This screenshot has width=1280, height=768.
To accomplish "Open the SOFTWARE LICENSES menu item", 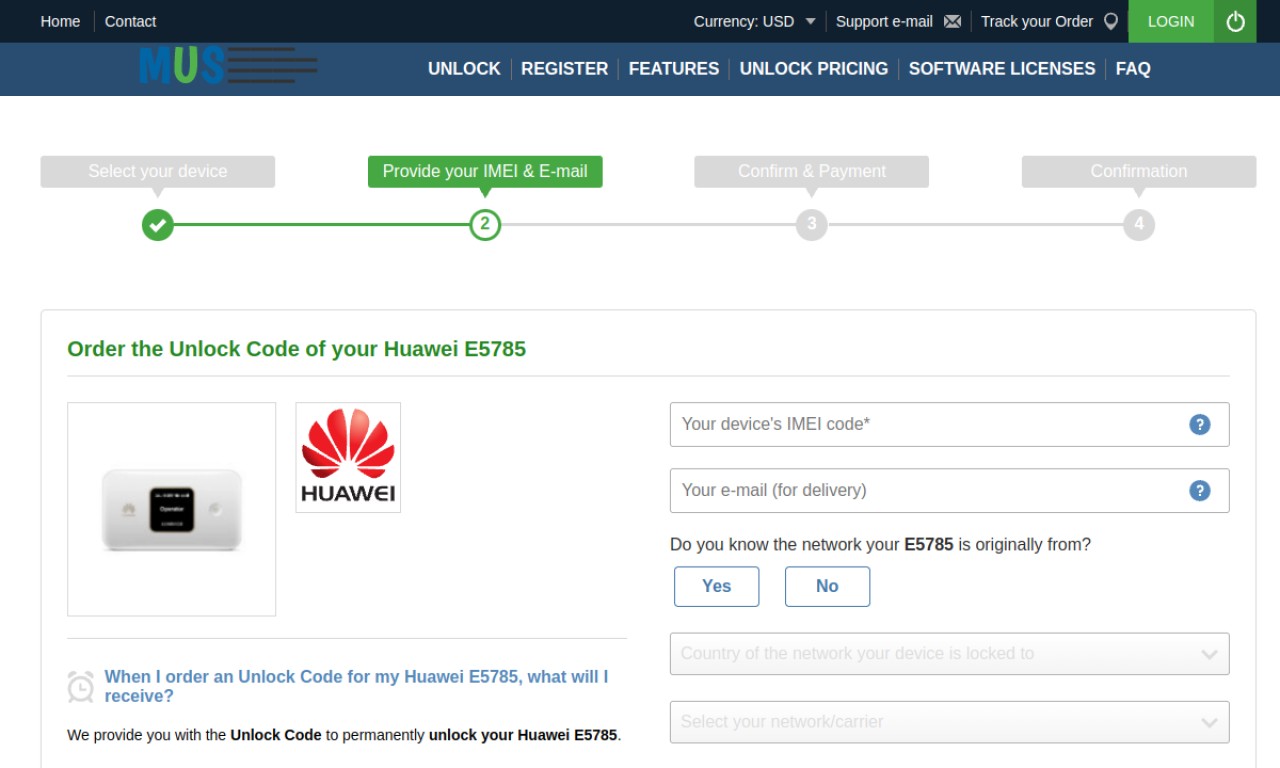I will (x=1002, y=69).
